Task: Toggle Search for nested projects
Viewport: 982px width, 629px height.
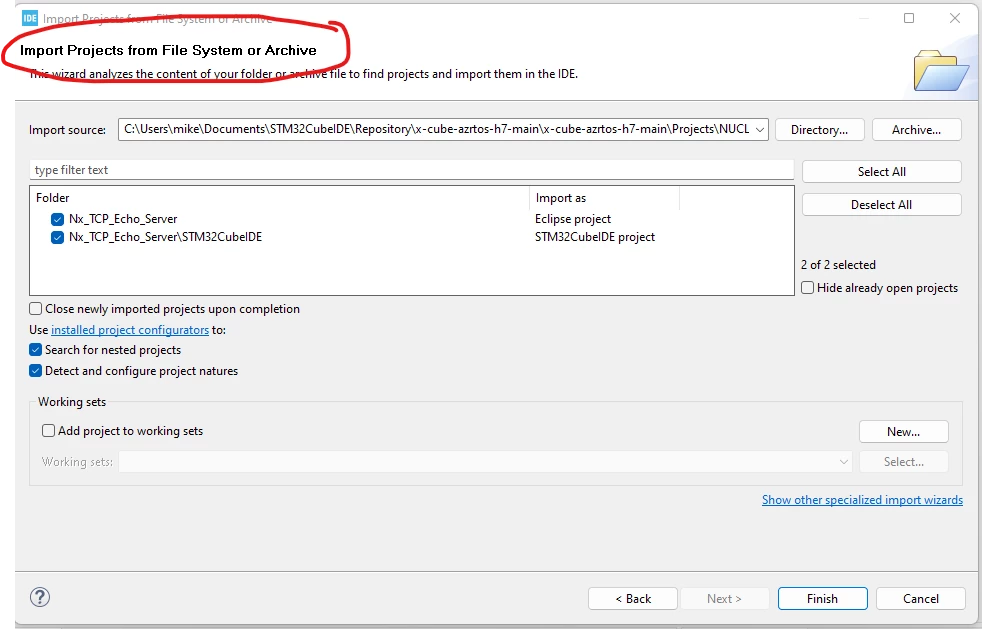Action: click(x=36, y=350)
